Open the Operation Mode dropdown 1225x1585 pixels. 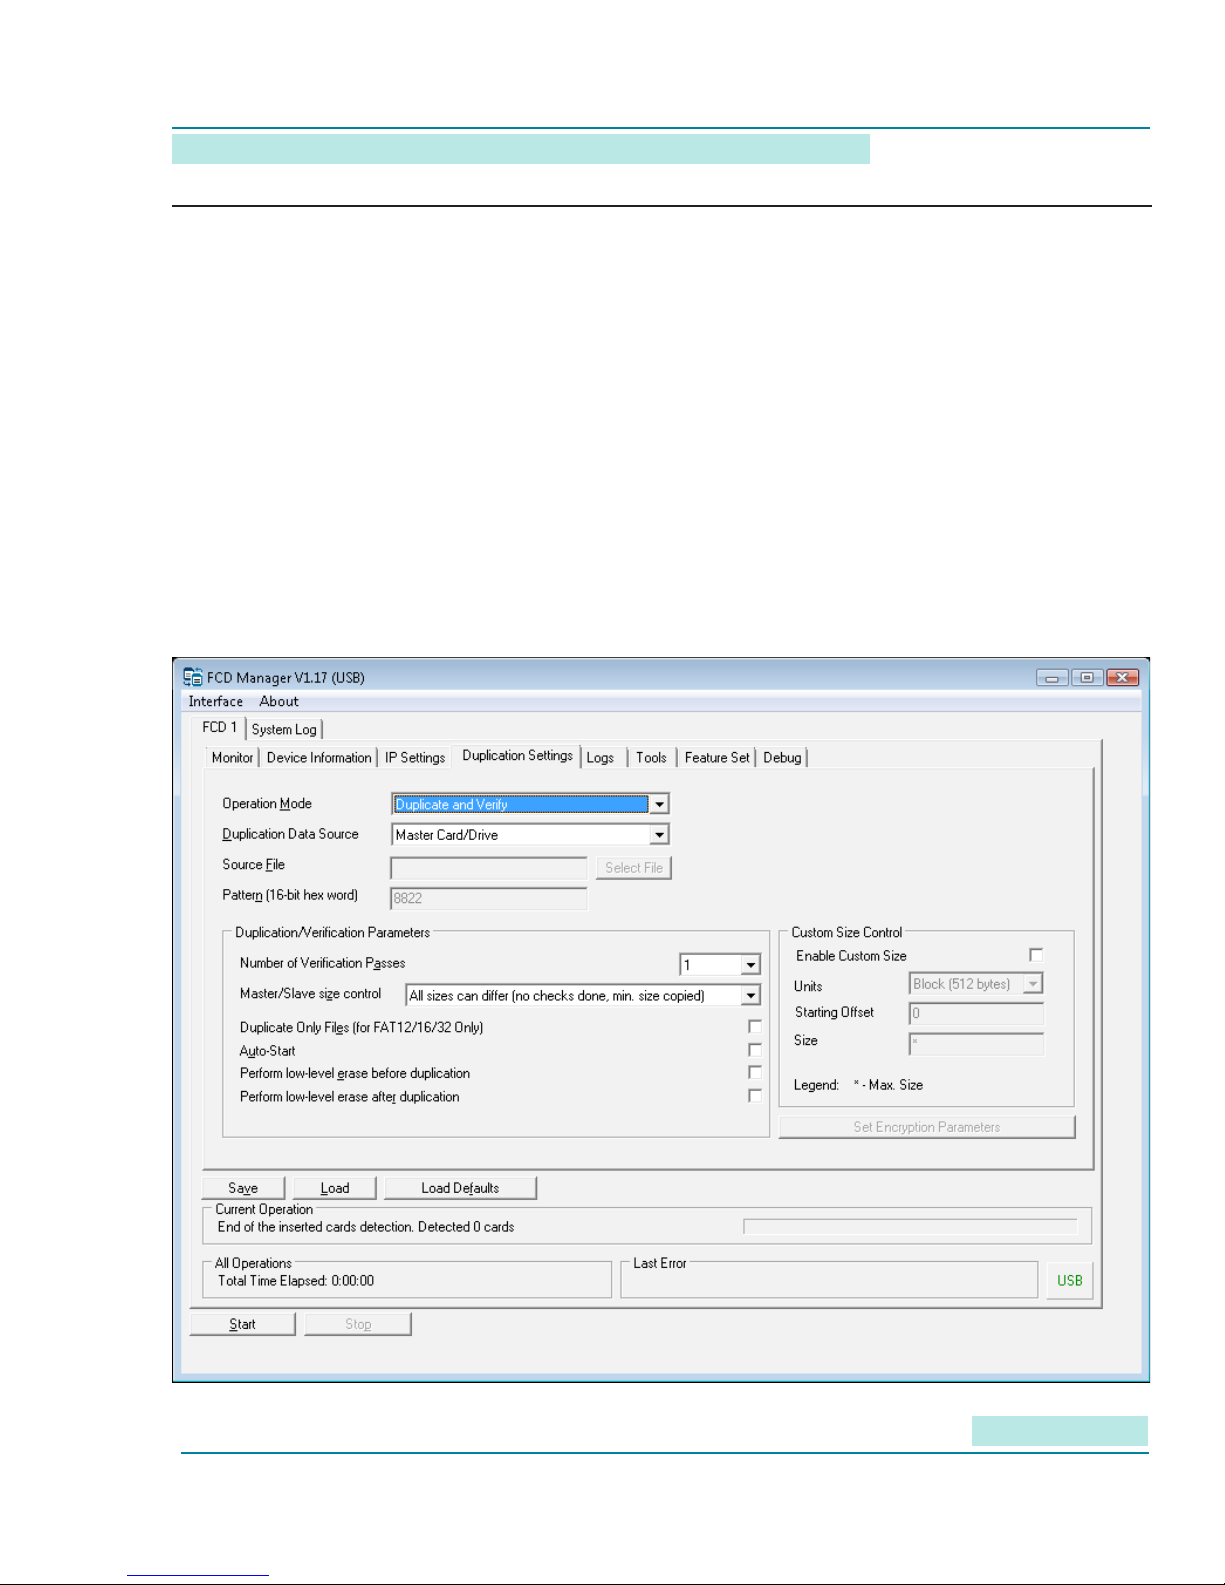tap(659, 804)
